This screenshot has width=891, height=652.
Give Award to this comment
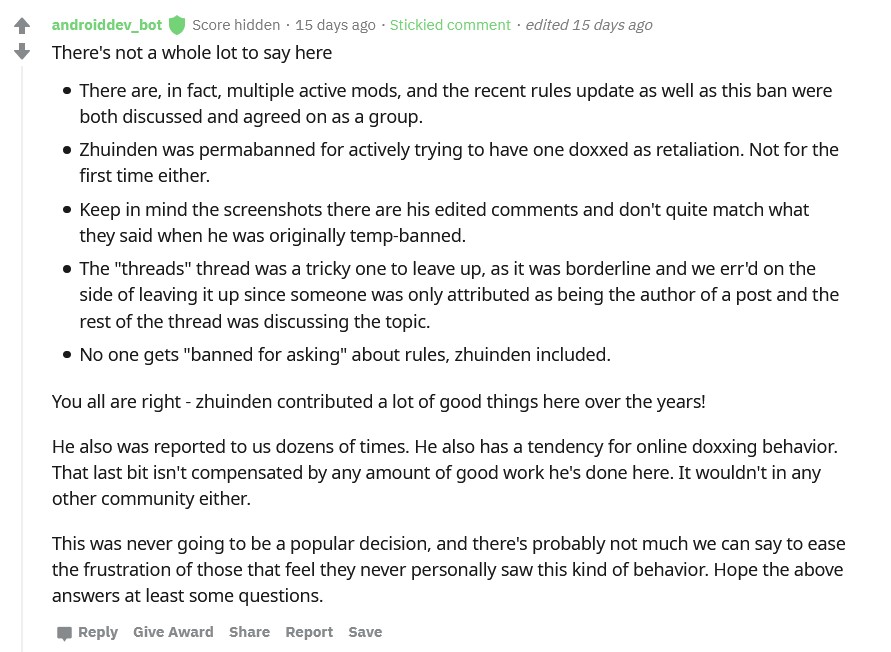pos(173,632)
